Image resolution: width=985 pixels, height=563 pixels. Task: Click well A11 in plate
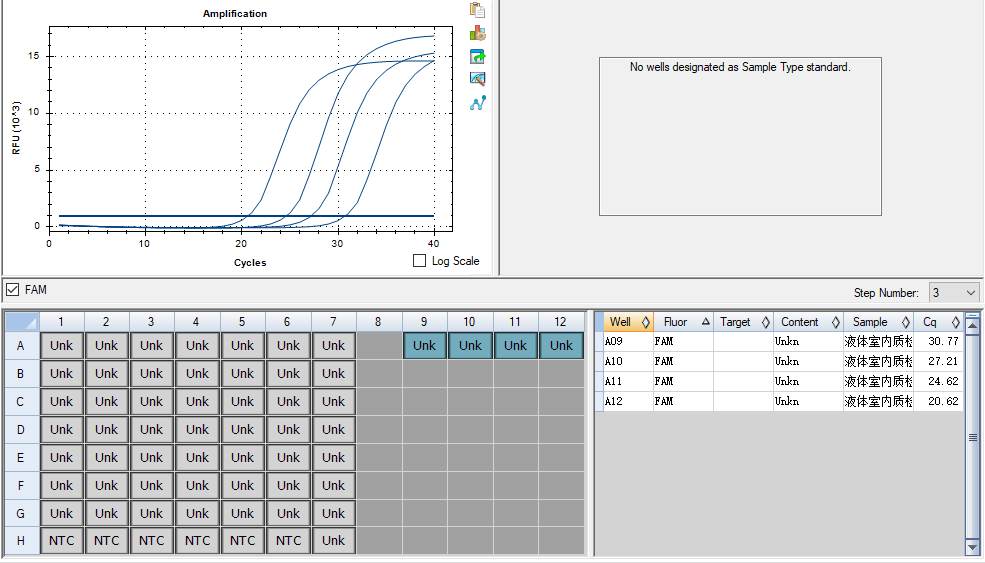tap(515, 346)
